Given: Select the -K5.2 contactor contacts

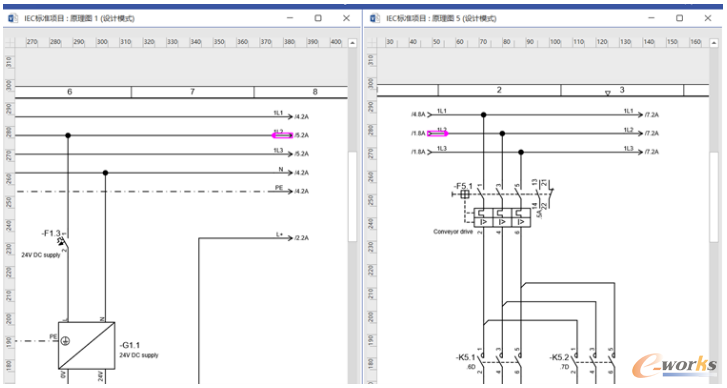Looking at the screenshot, I should click(593, 360).
